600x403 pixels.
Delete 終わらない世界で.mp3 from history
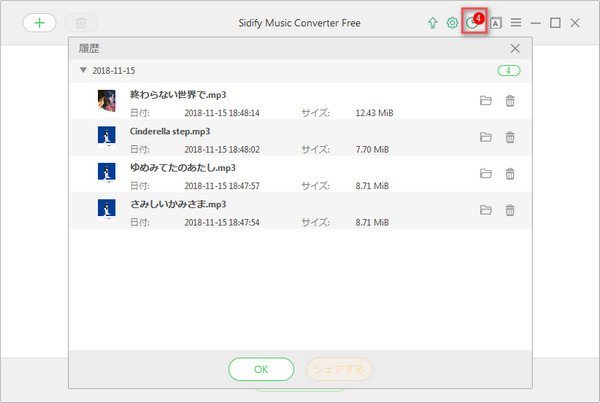click(510, 101)
